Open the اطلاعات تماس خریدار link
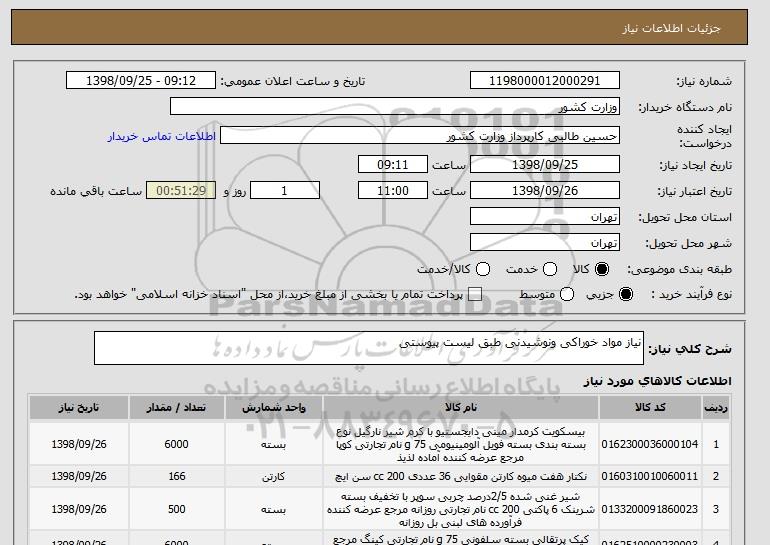This screenshot has width=770, height=545. coord(162,136)
